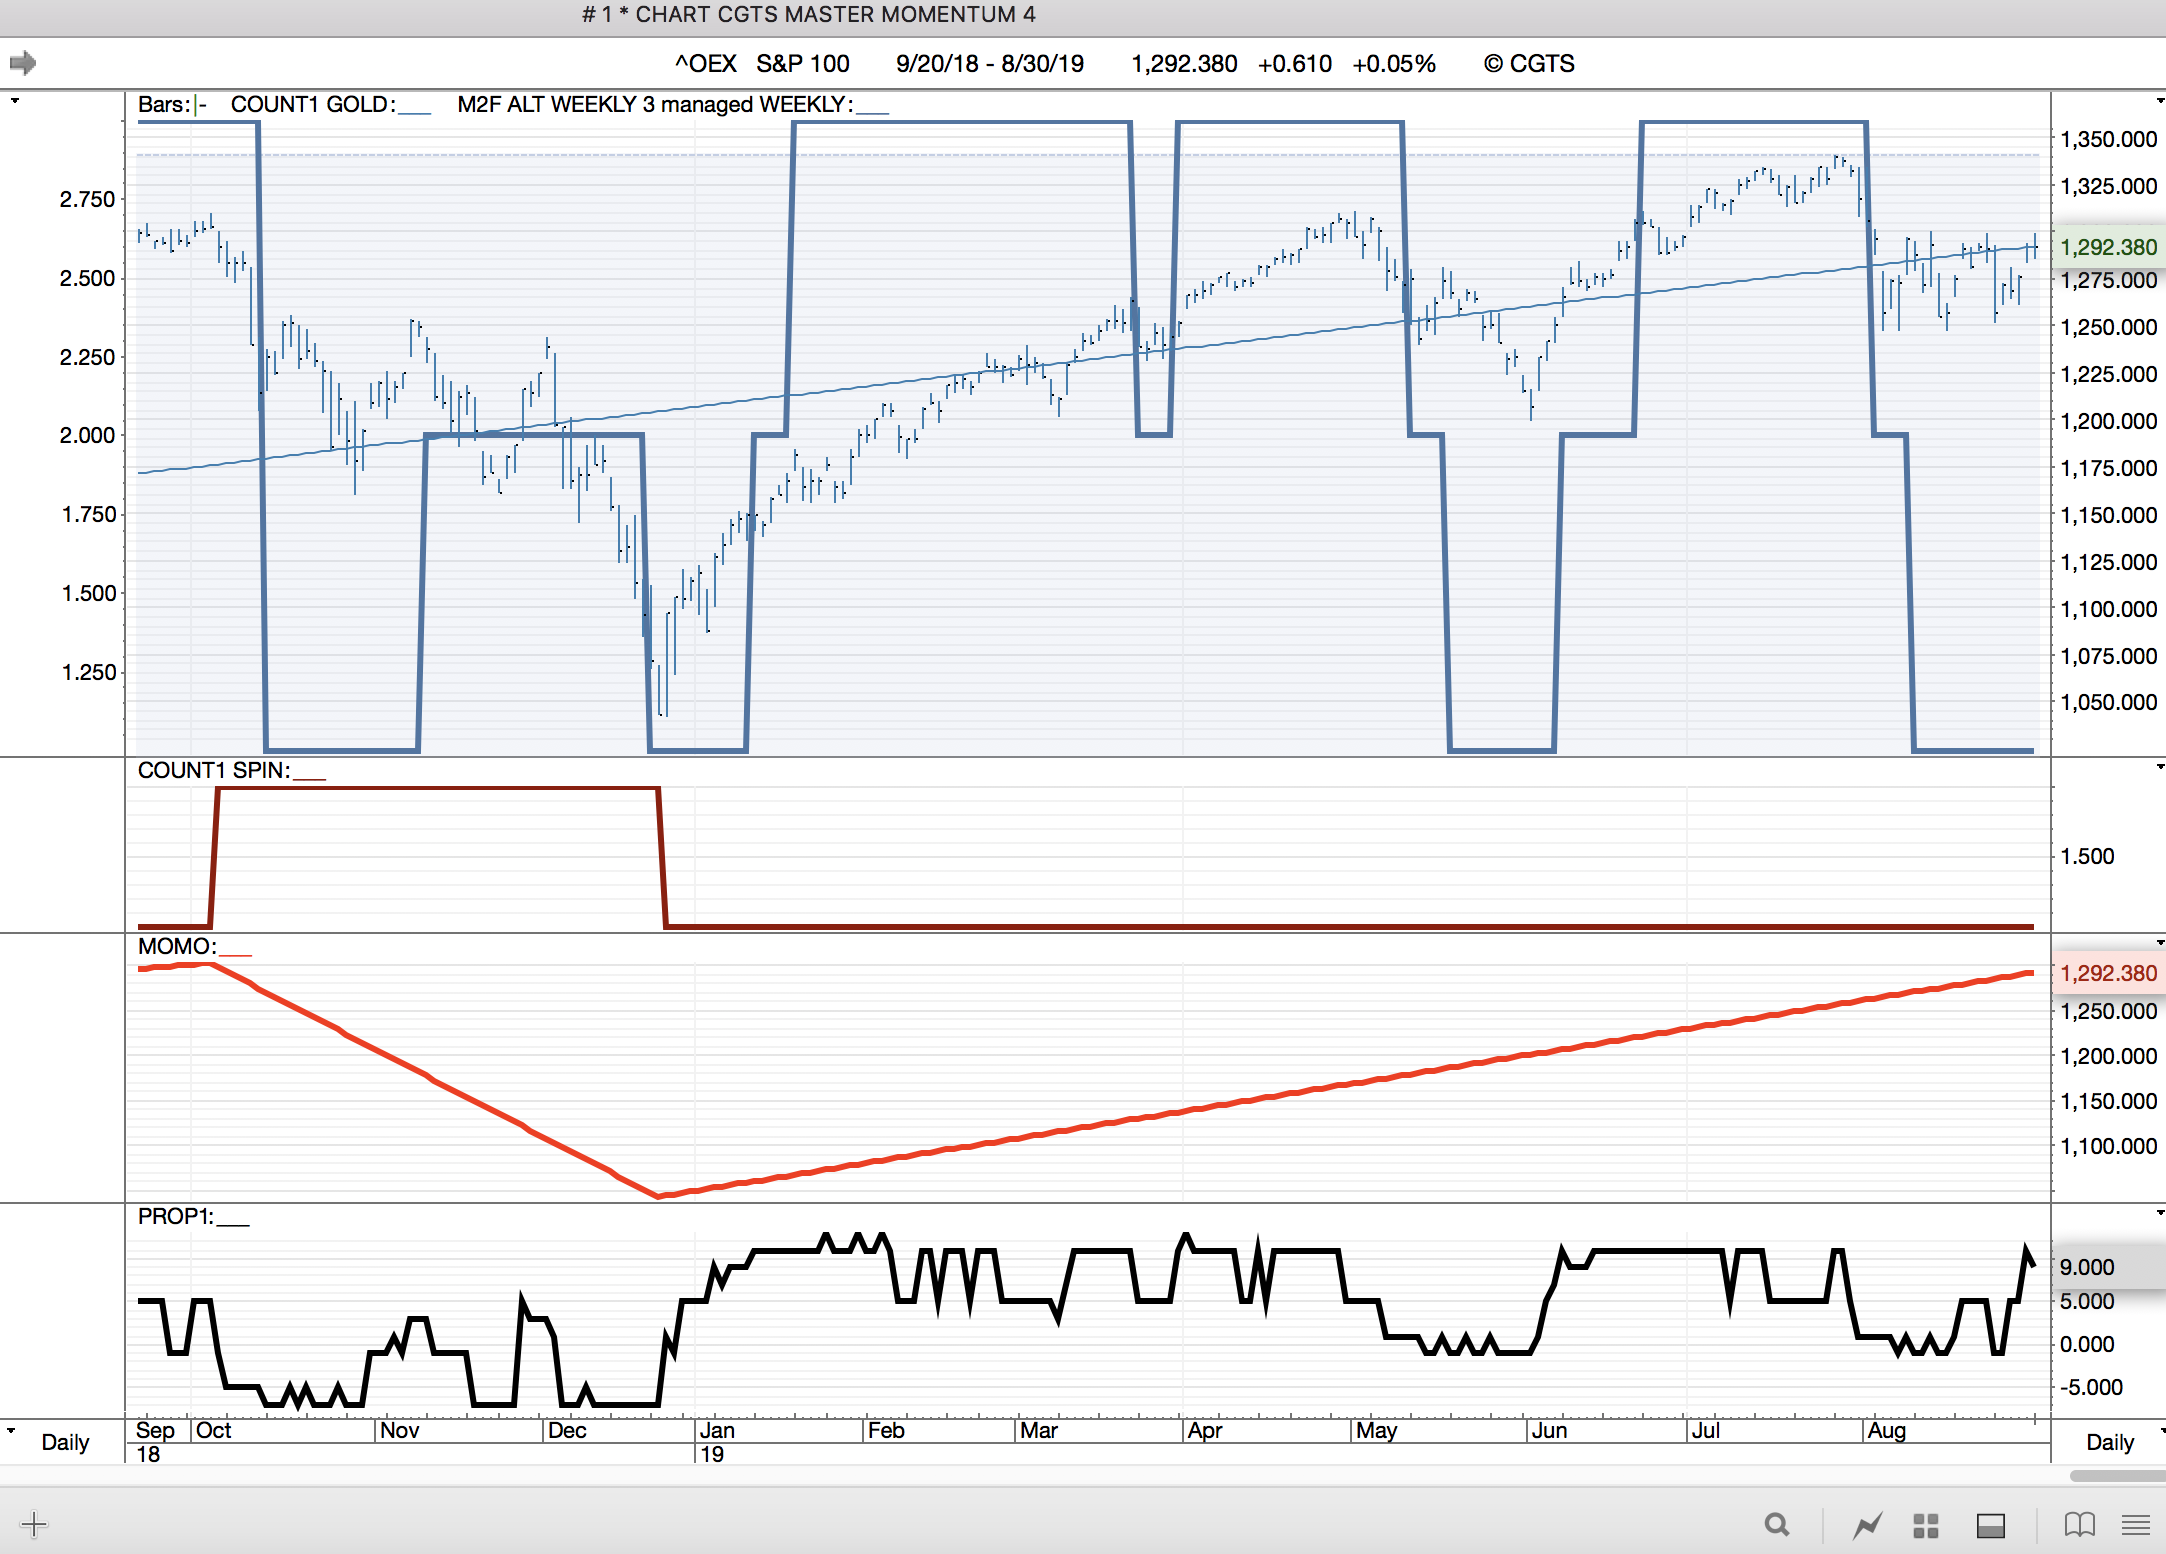Click the Bars style legend label
The image size is (2166, 1554).
[x=164, y=104]
